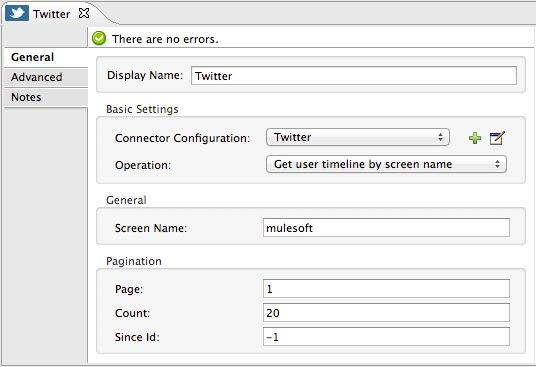
Task: Click the 'Page:' label
Action: 129,289
